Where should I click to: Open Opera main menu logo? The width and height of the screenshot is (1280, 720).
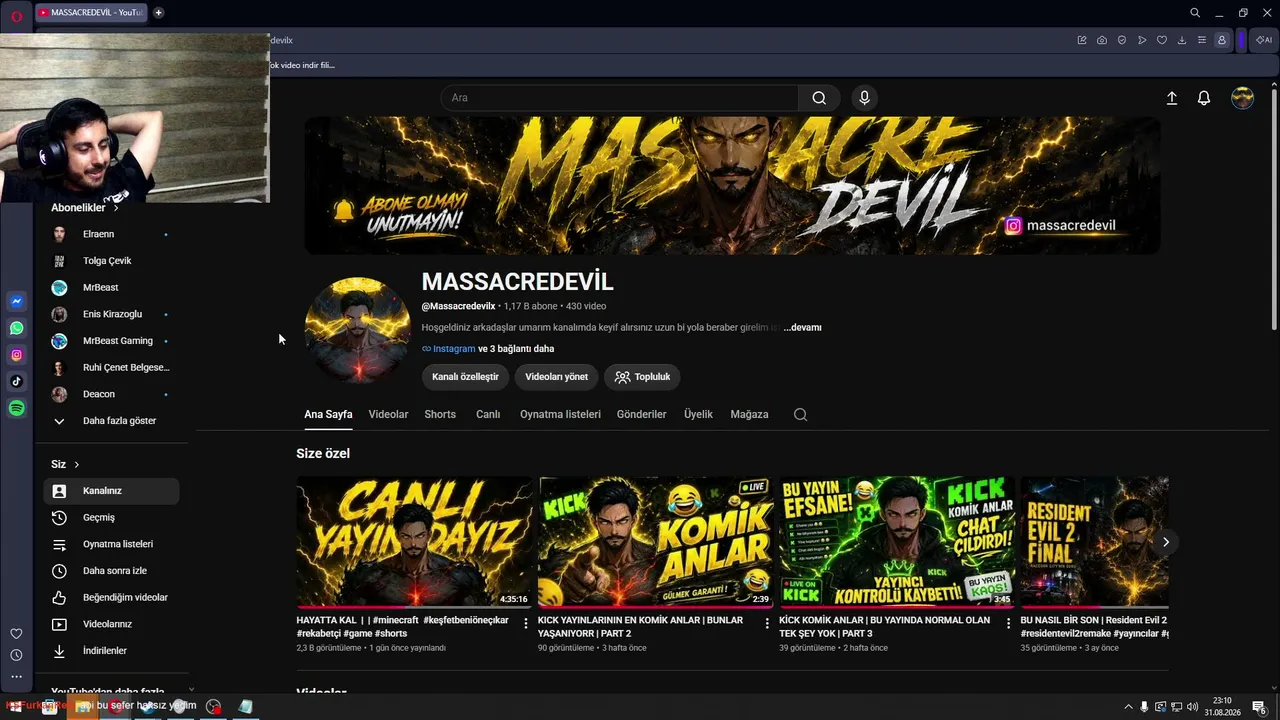coord(16,16)
